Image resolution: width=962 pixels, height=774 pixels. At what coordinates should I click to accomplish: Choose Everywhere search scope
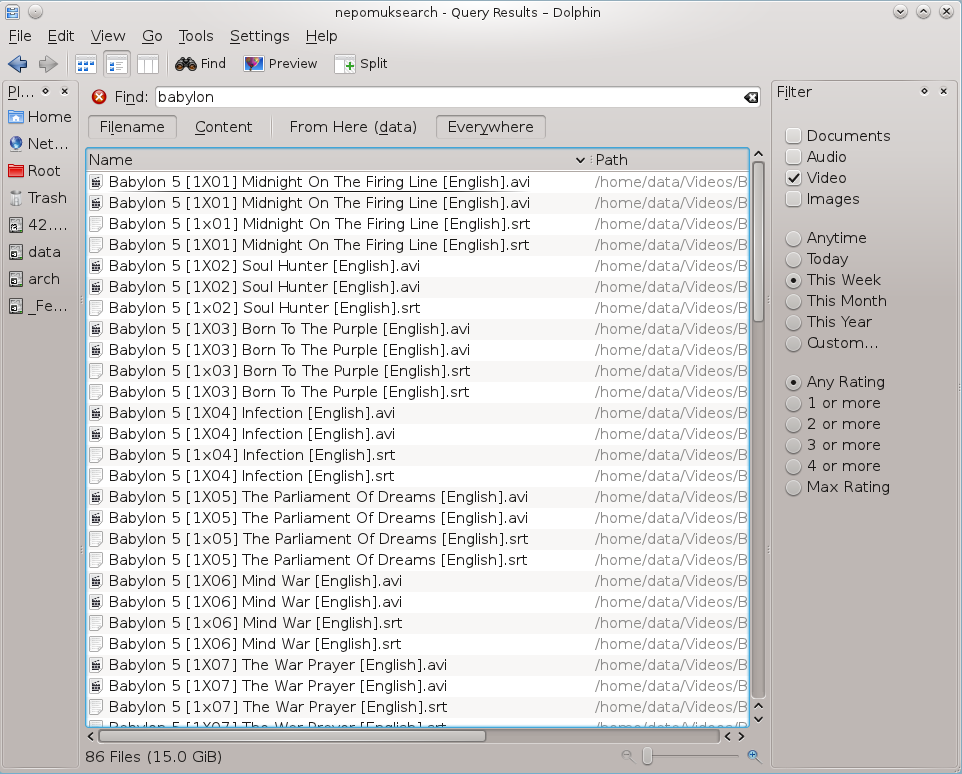(x=490, y=127)
